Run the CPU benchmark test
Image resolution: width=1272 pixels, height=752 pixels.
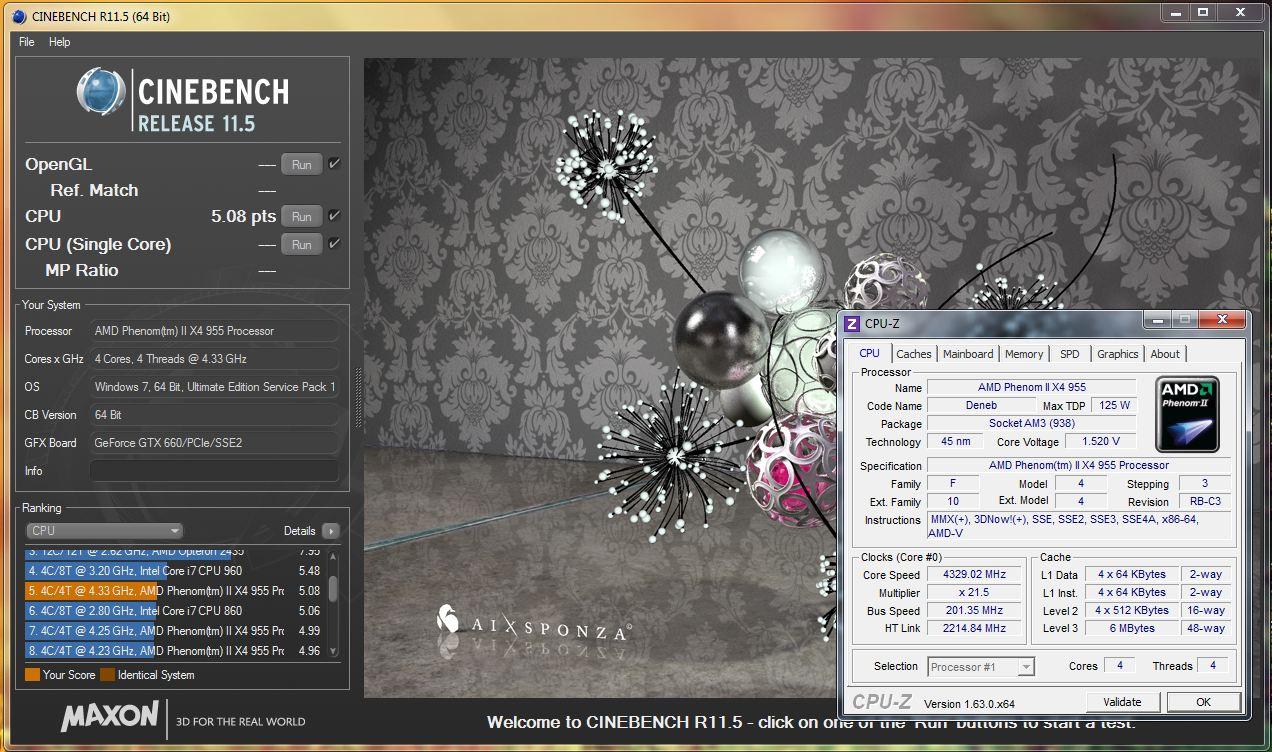pyautogui.click(x=301, y=216)
